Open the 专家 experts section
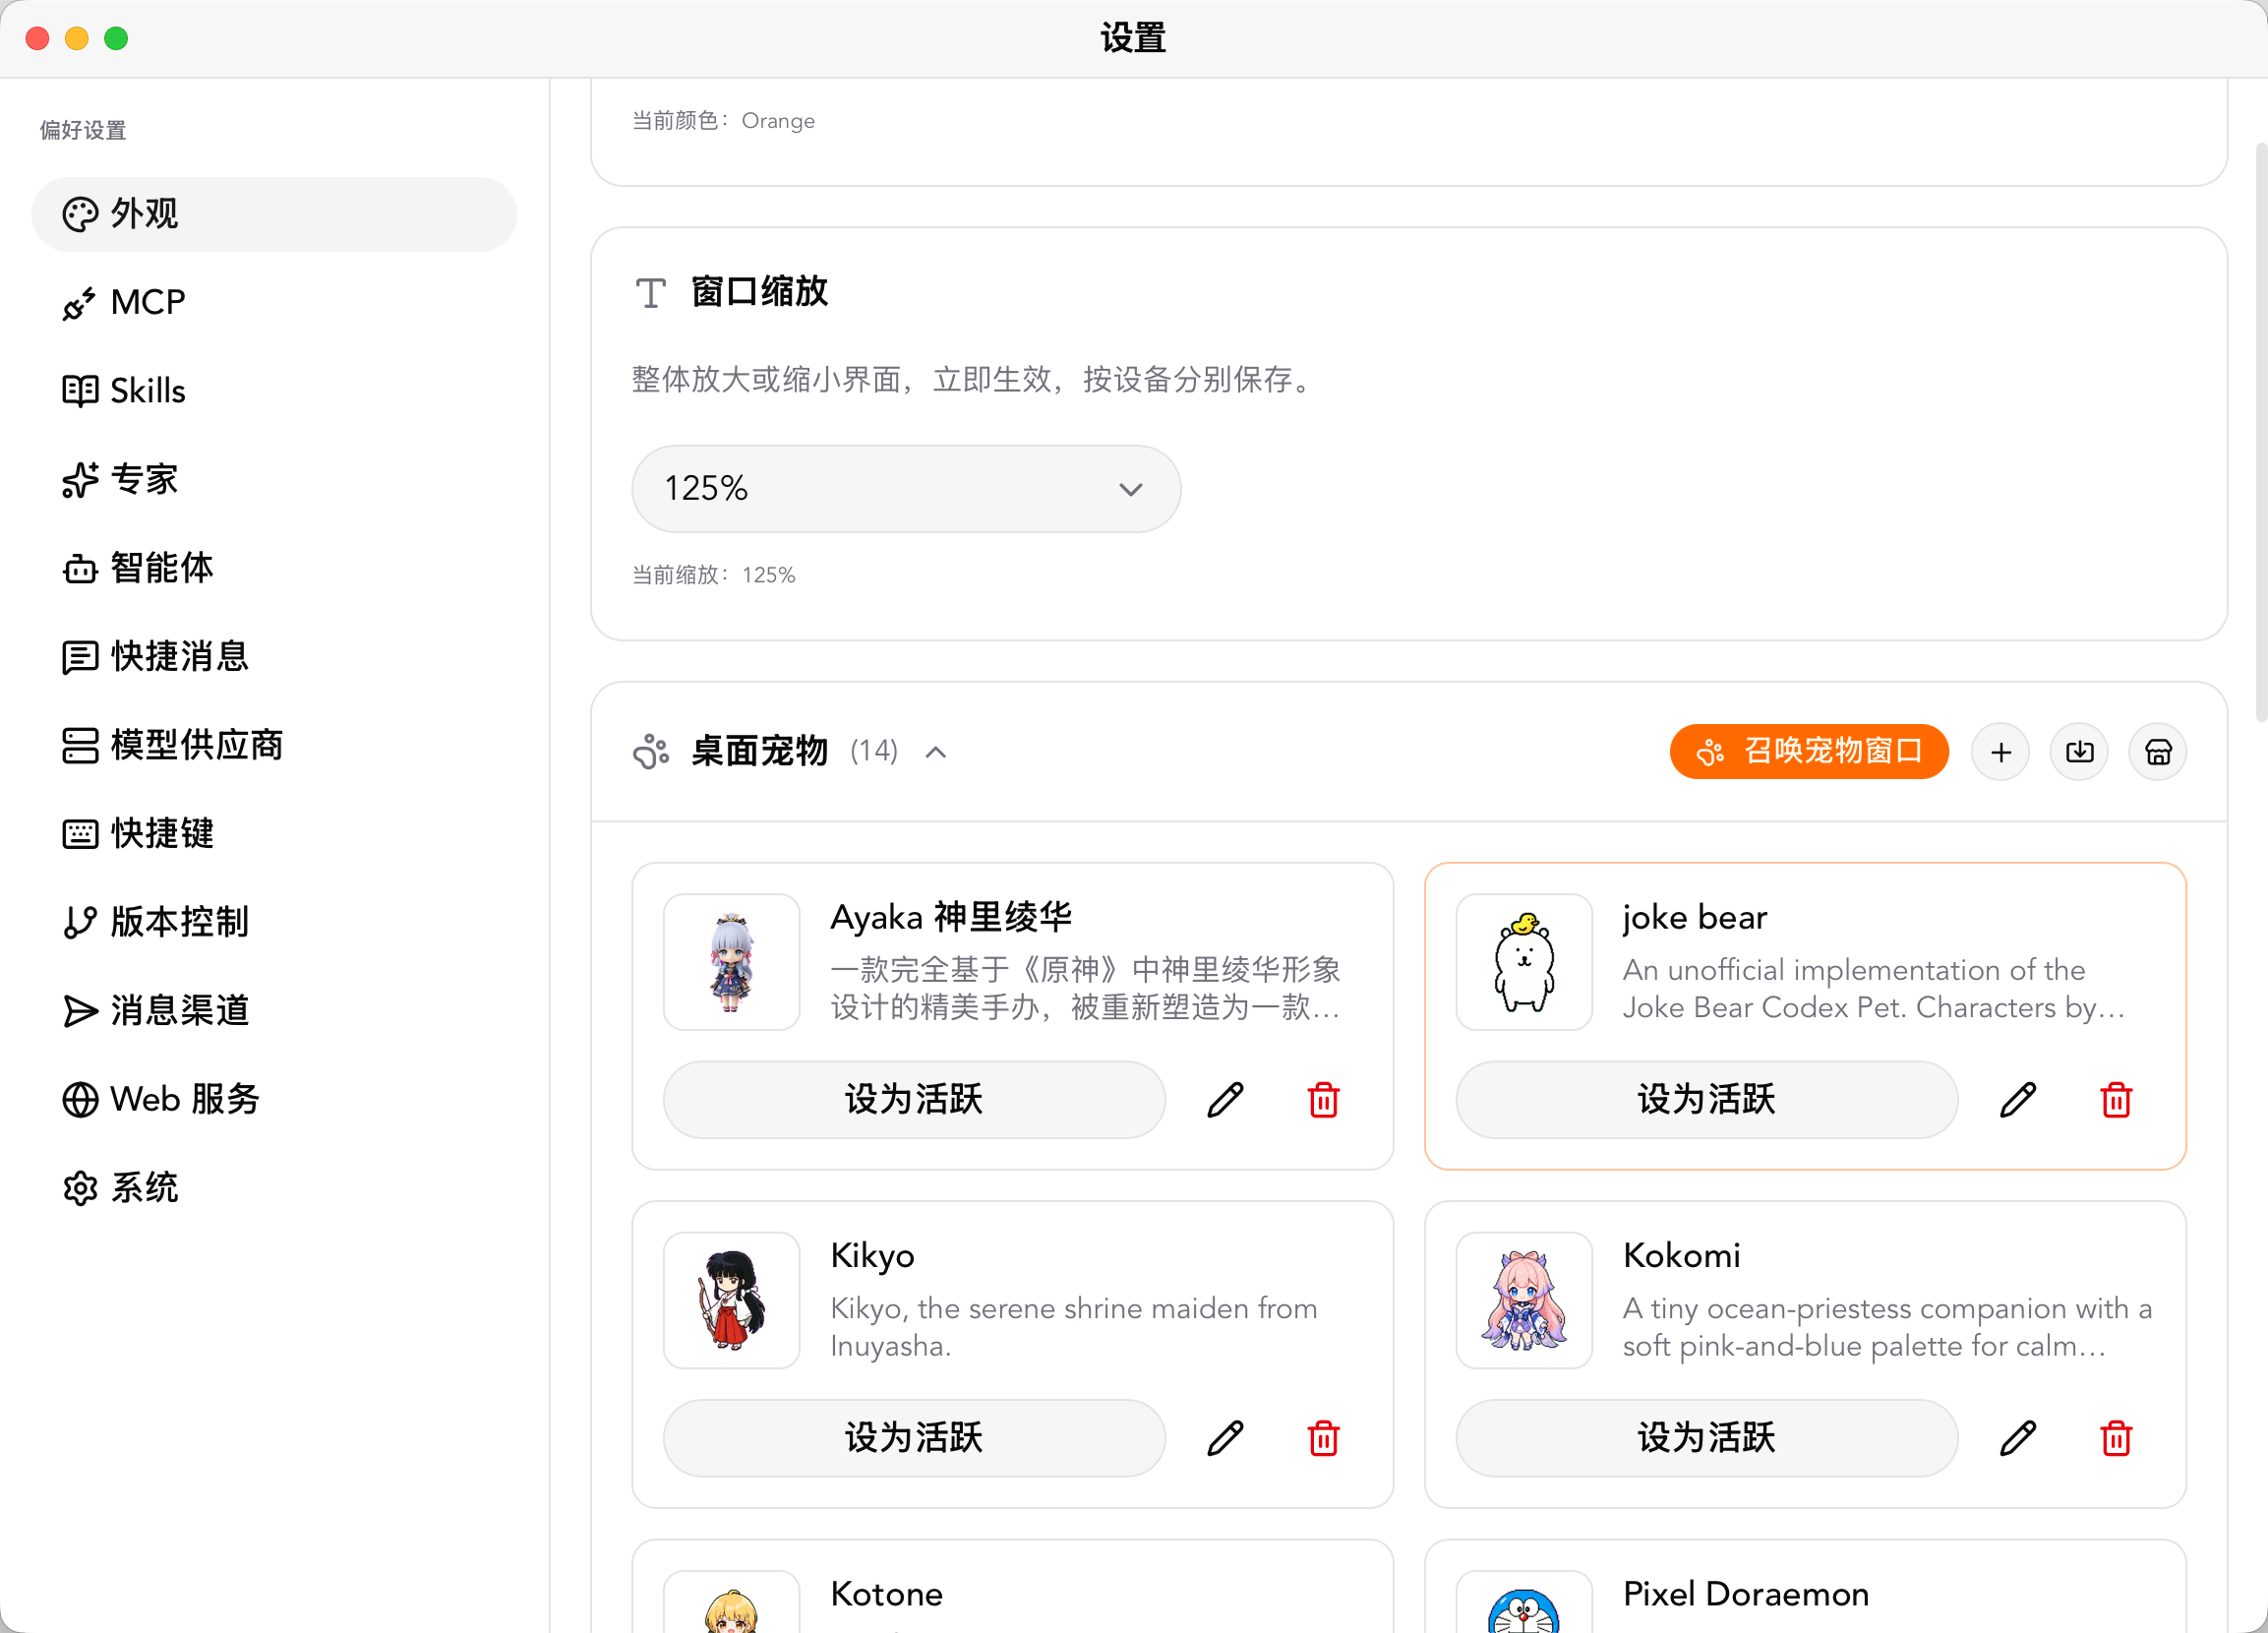 click(274, 480)
